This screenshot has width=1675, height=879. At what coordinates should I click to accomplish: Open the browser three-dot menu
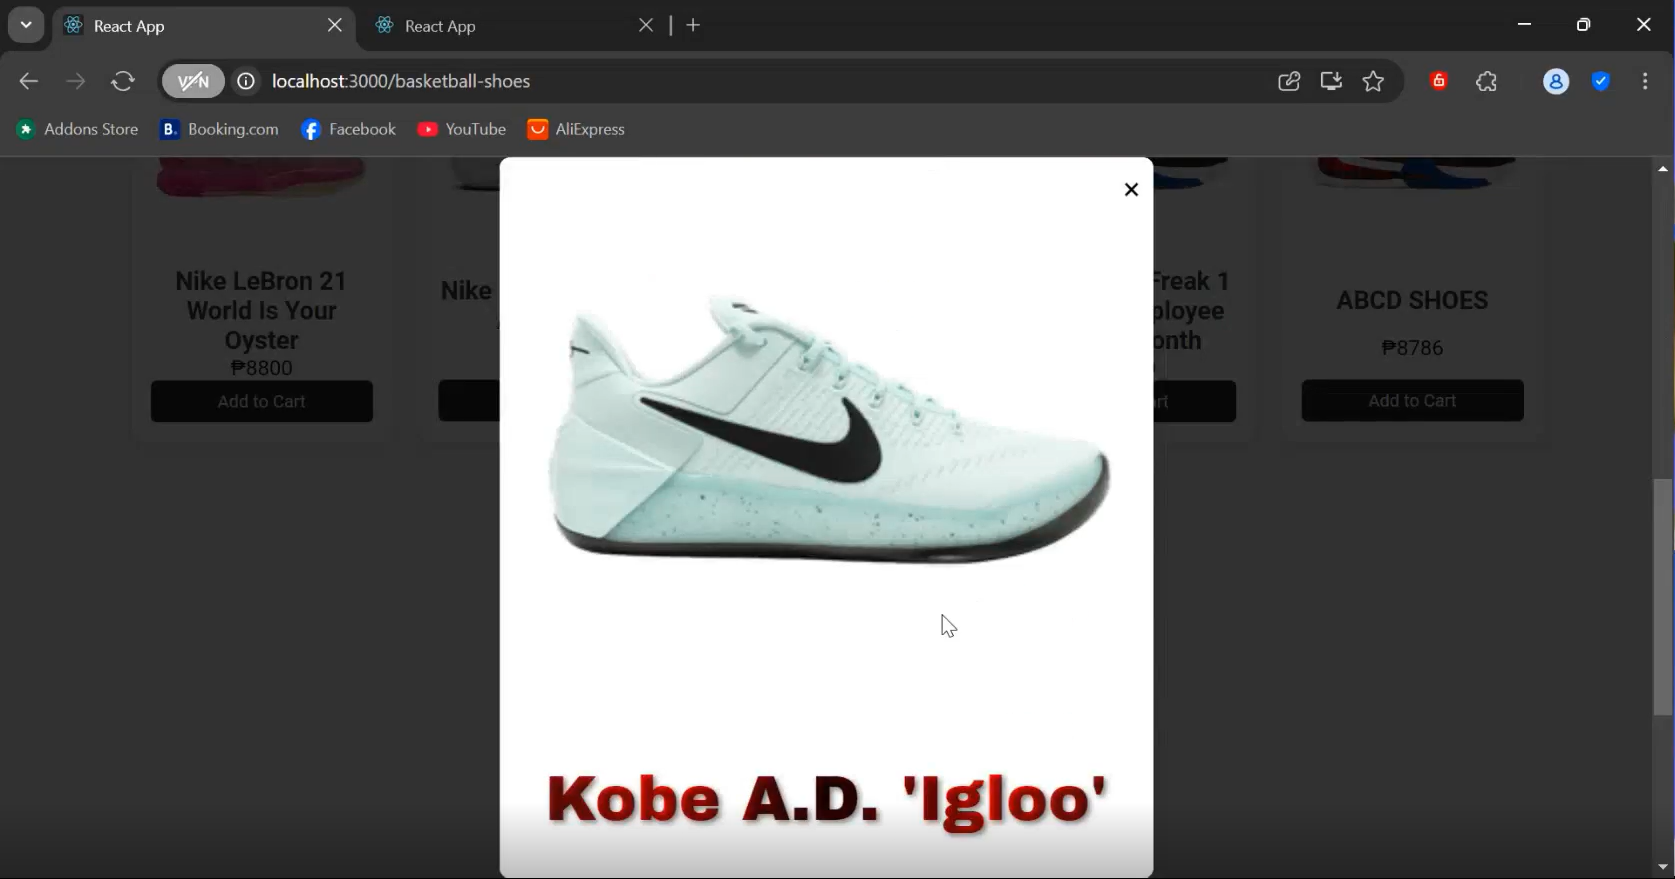coord(1645,81)
